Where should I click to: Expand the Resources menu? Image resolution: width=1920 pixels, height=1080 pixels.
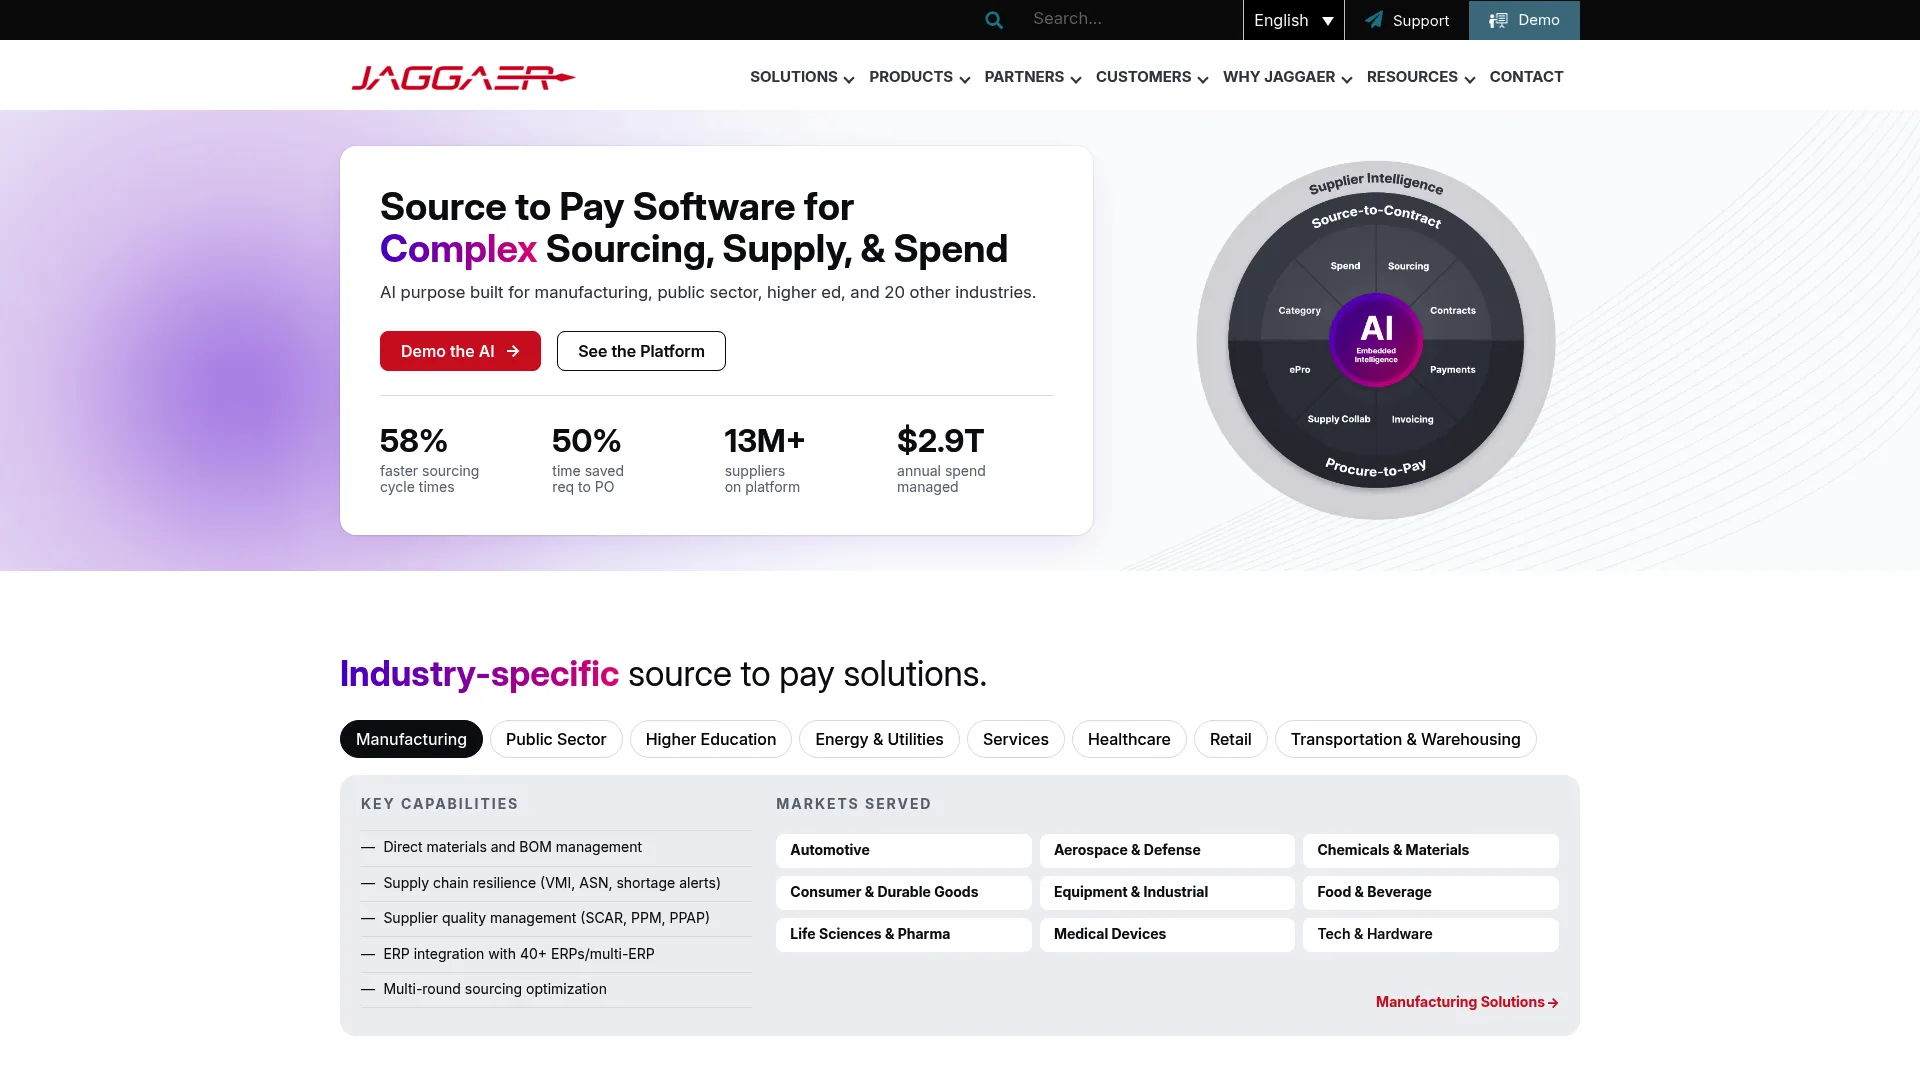[1420, 77]
